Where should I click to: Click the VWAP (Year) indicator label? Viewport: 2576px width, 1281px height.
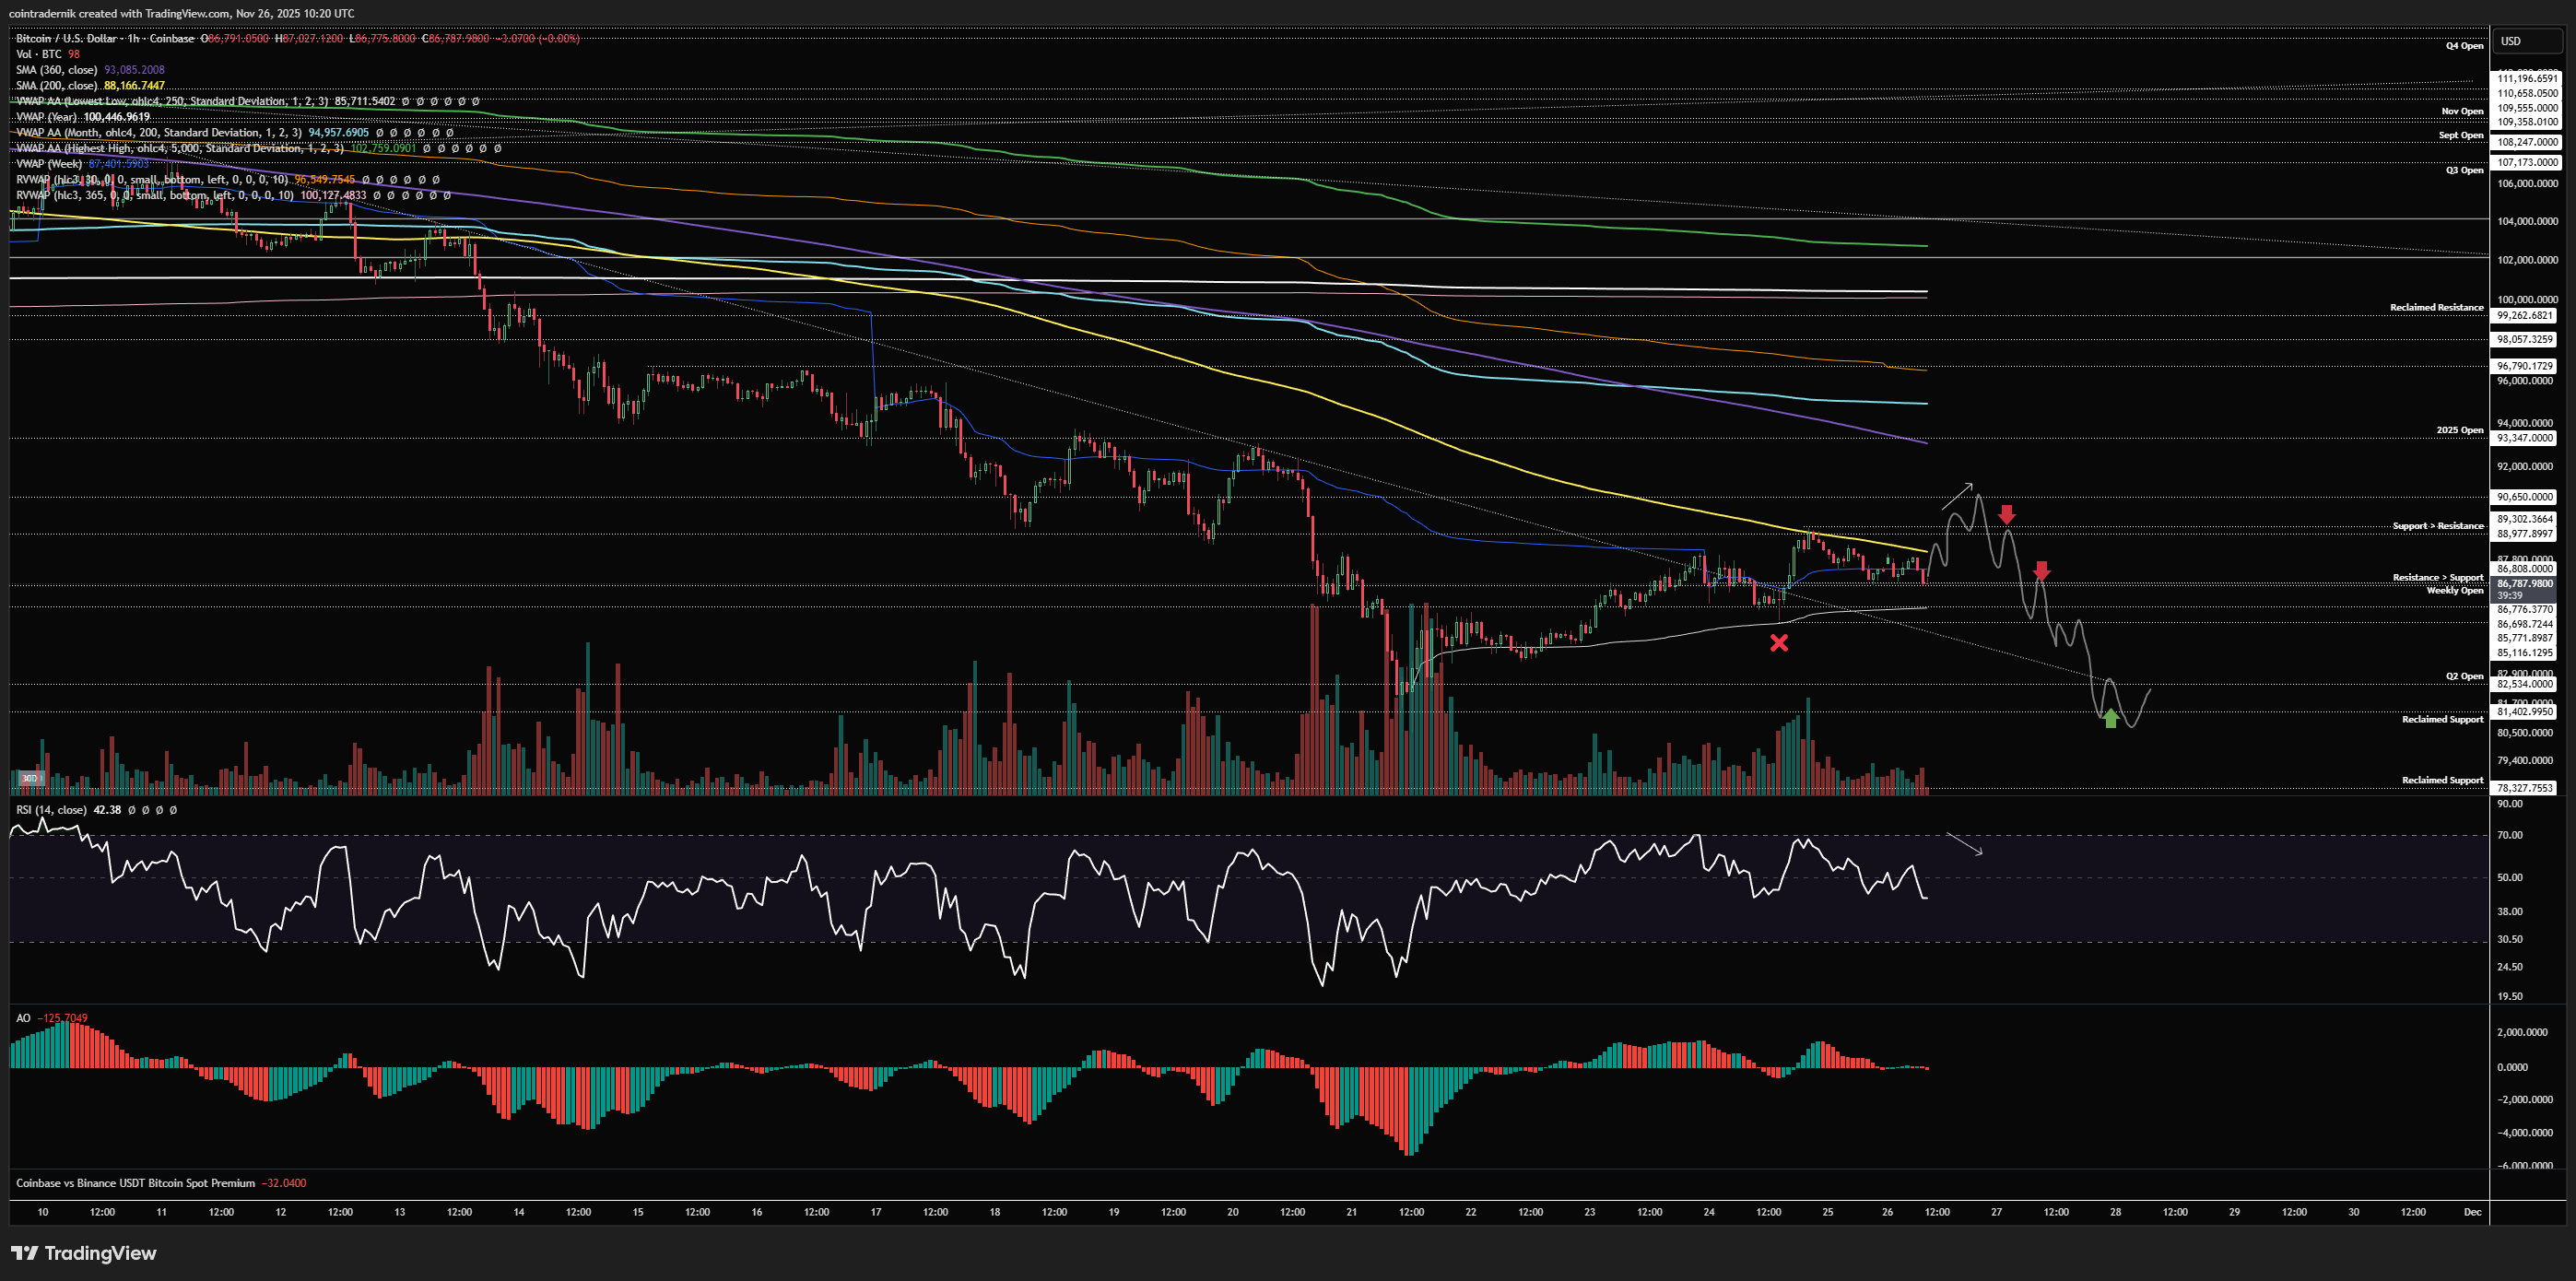click(47, 117)
